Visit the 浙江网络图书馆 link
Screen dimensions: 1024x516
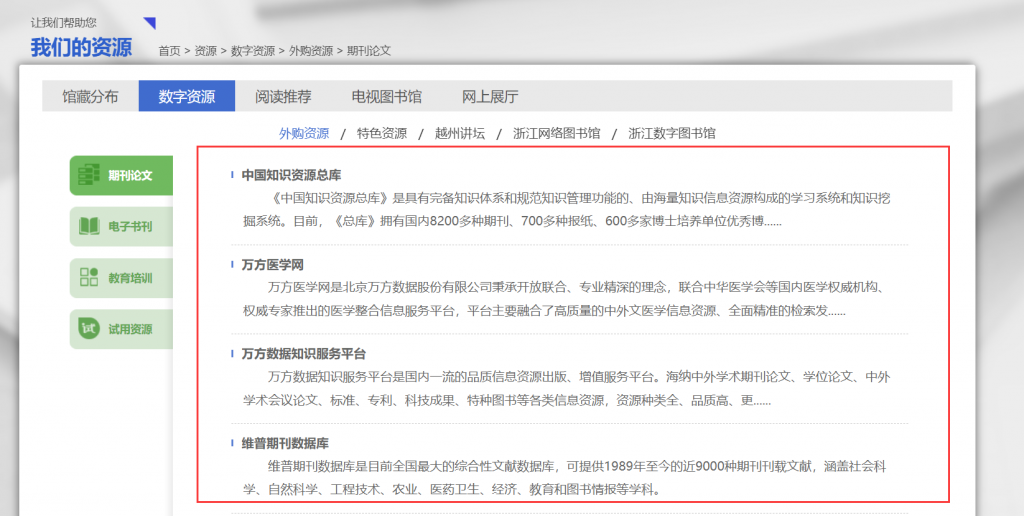coord(556,133)
